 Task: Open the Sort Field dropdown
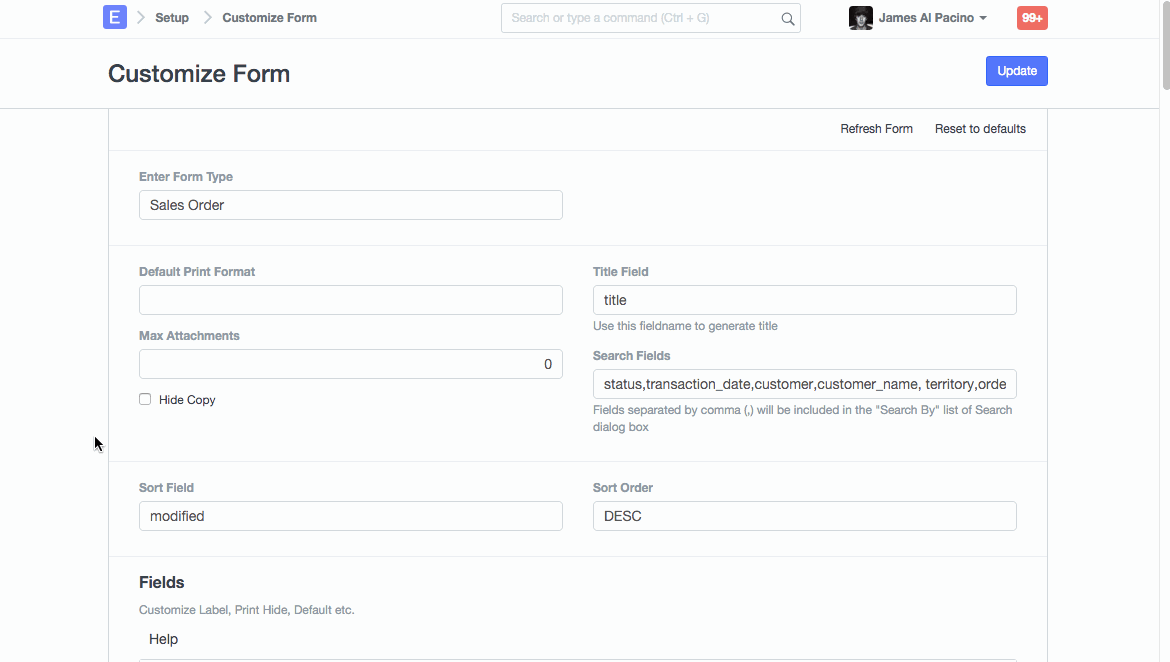click(350, 516)
